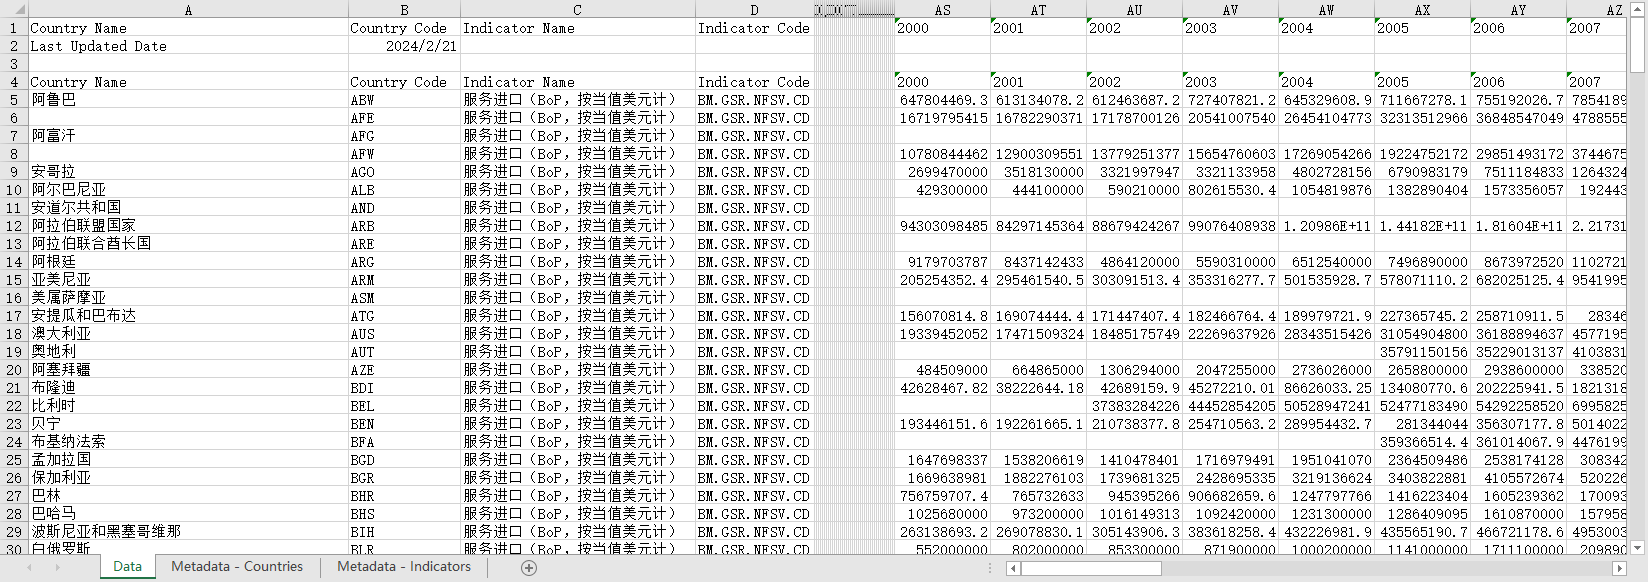Click the select-all corner of the grid
Image resolution: width=1648 pixels, height=582 pixels.
coord(13,10)
